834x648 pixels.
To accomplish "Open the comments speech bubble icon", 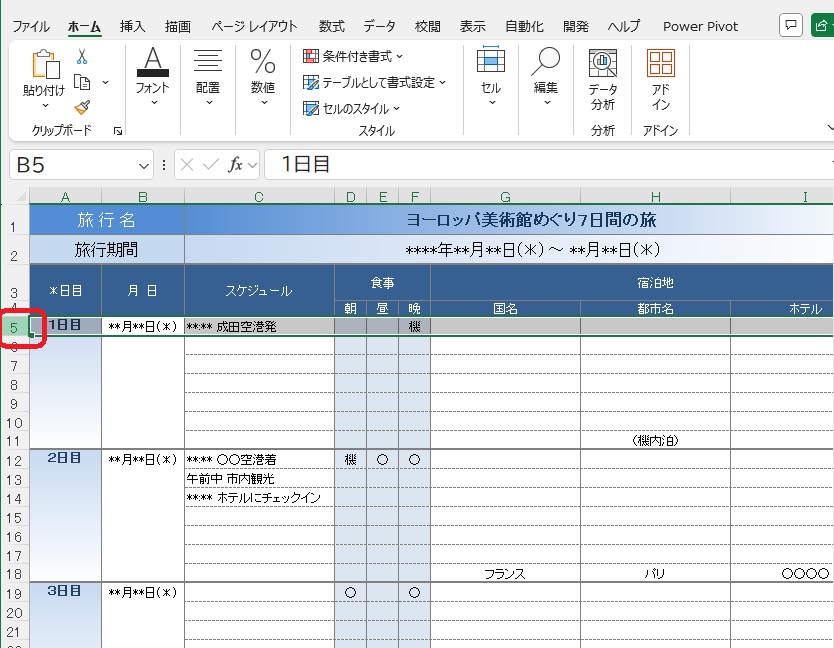I will coord(791,25).
